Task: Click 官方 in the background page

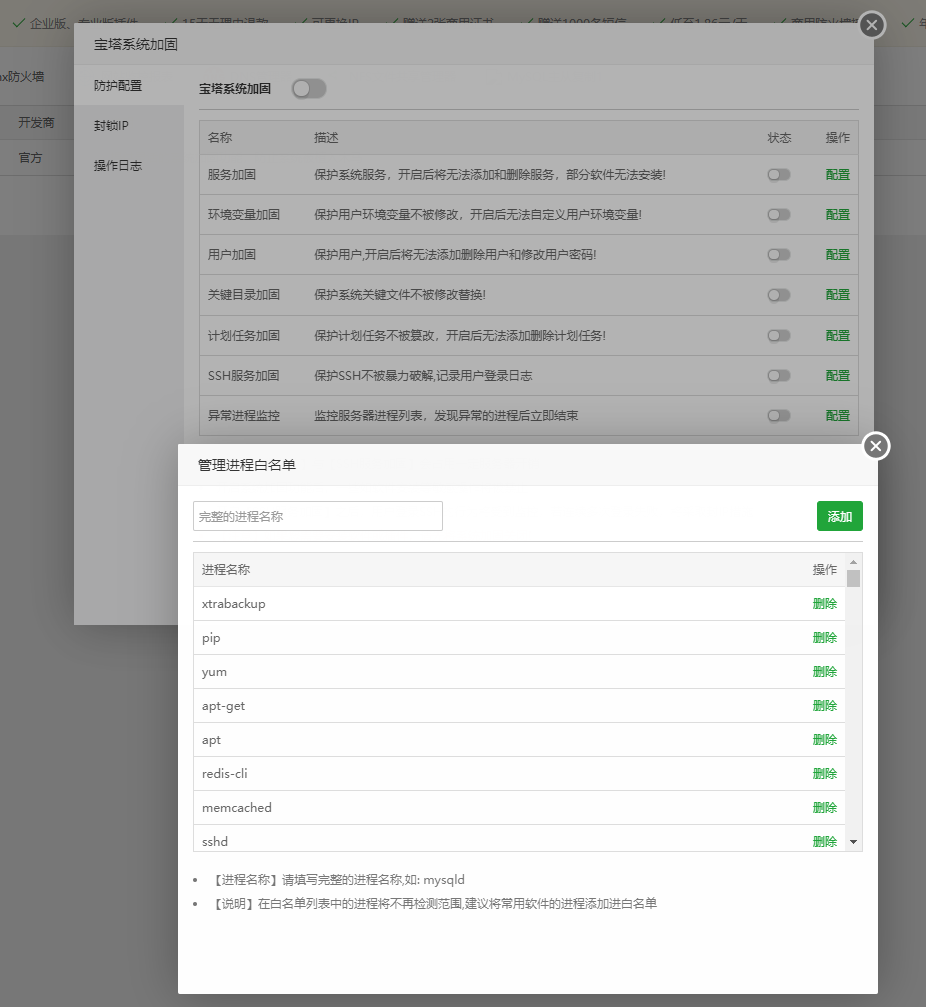Action: click(x=30, y=158)
